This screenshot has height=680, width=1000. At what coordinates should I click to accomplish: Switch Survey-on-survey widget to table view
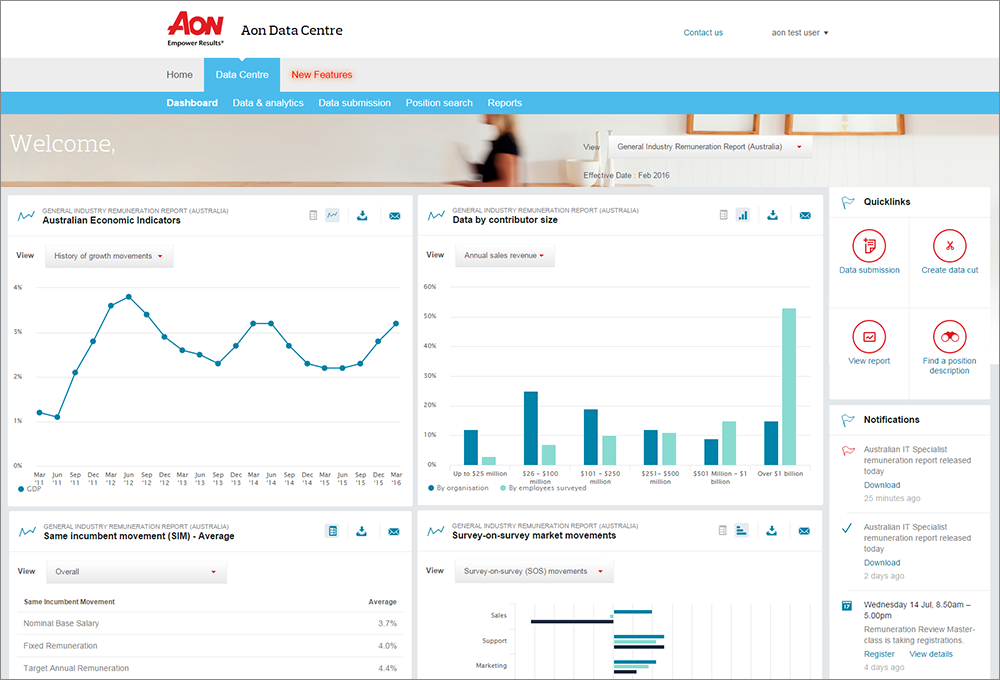(723, 531)
